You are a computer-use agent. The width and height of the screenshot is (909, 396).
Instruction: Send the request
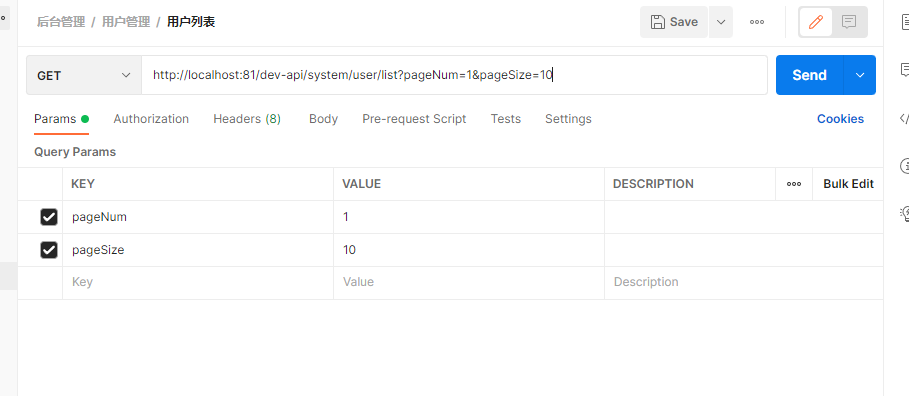click(x=809, y=75)
